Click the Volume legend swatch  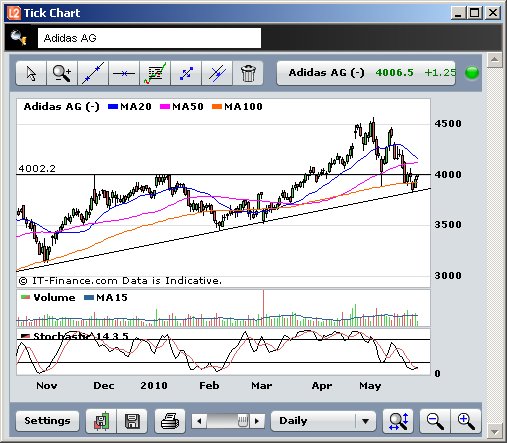tap(25, 297)
